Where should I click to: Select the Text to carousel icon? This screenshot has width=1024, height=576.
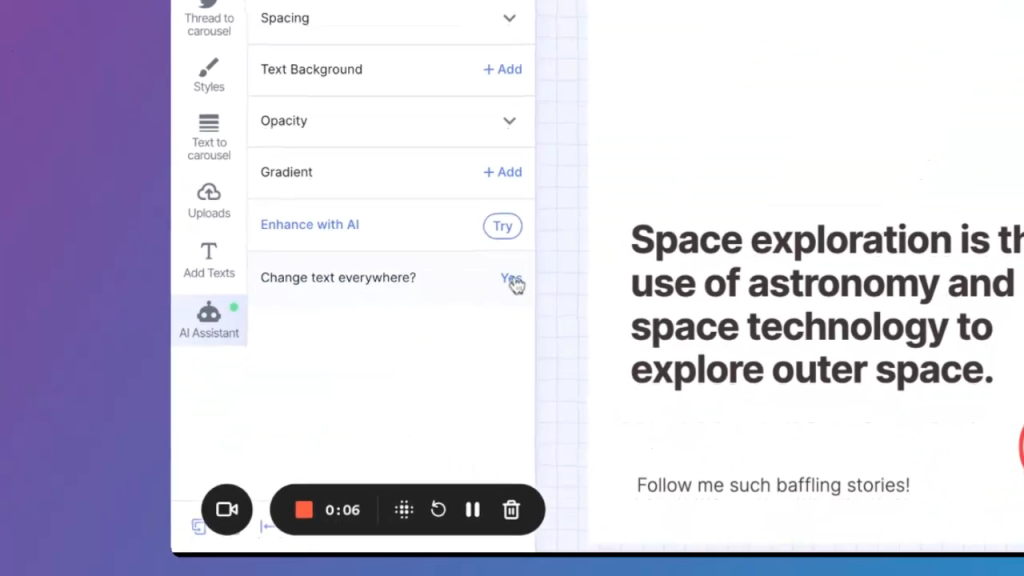[x=209, y=135]
